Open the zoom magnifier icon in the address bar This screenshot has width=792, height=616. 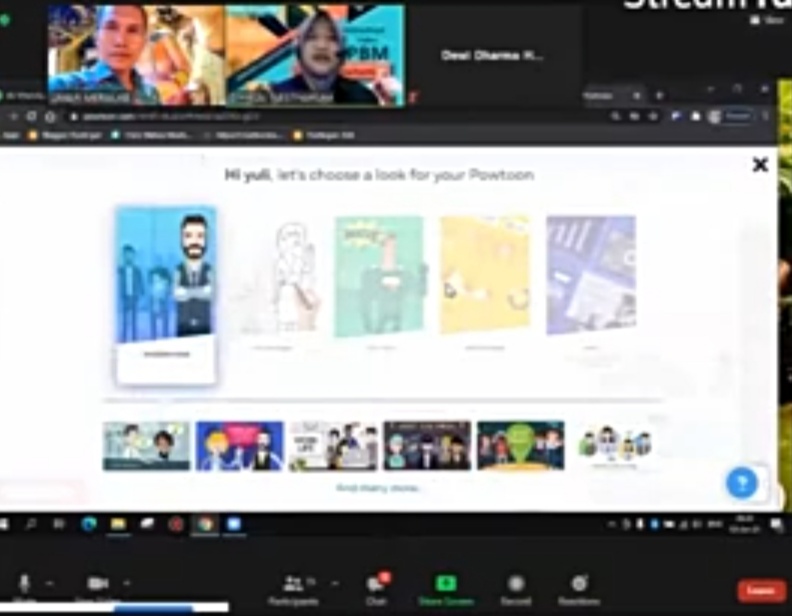615,117
